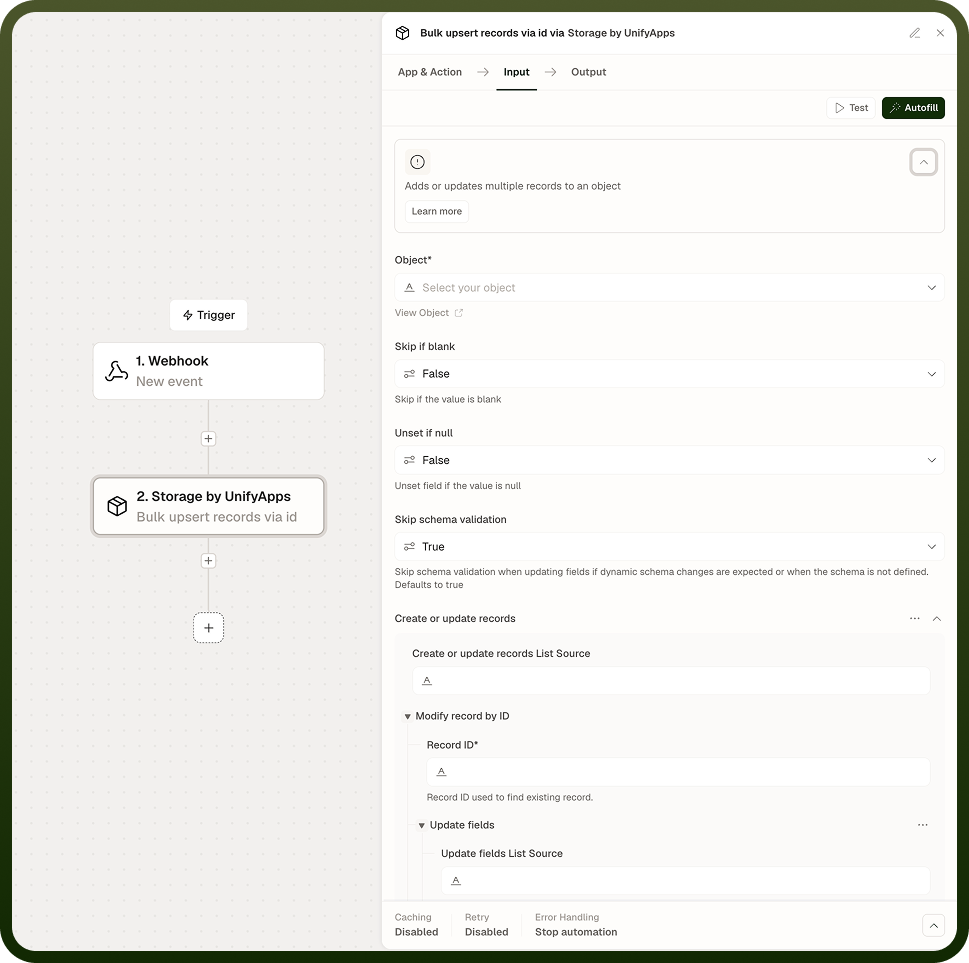Click plus between Webhook and Storage steps

tap(208, 438)
